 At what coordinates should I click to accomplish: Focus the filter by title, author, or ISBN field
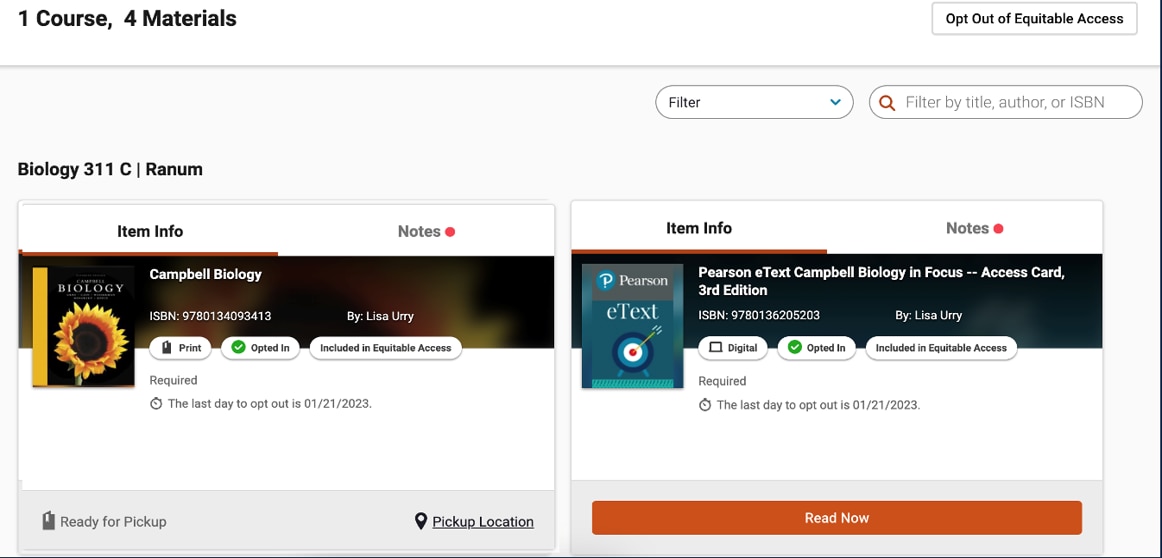pyautogui.click(x=1006, y=102)
